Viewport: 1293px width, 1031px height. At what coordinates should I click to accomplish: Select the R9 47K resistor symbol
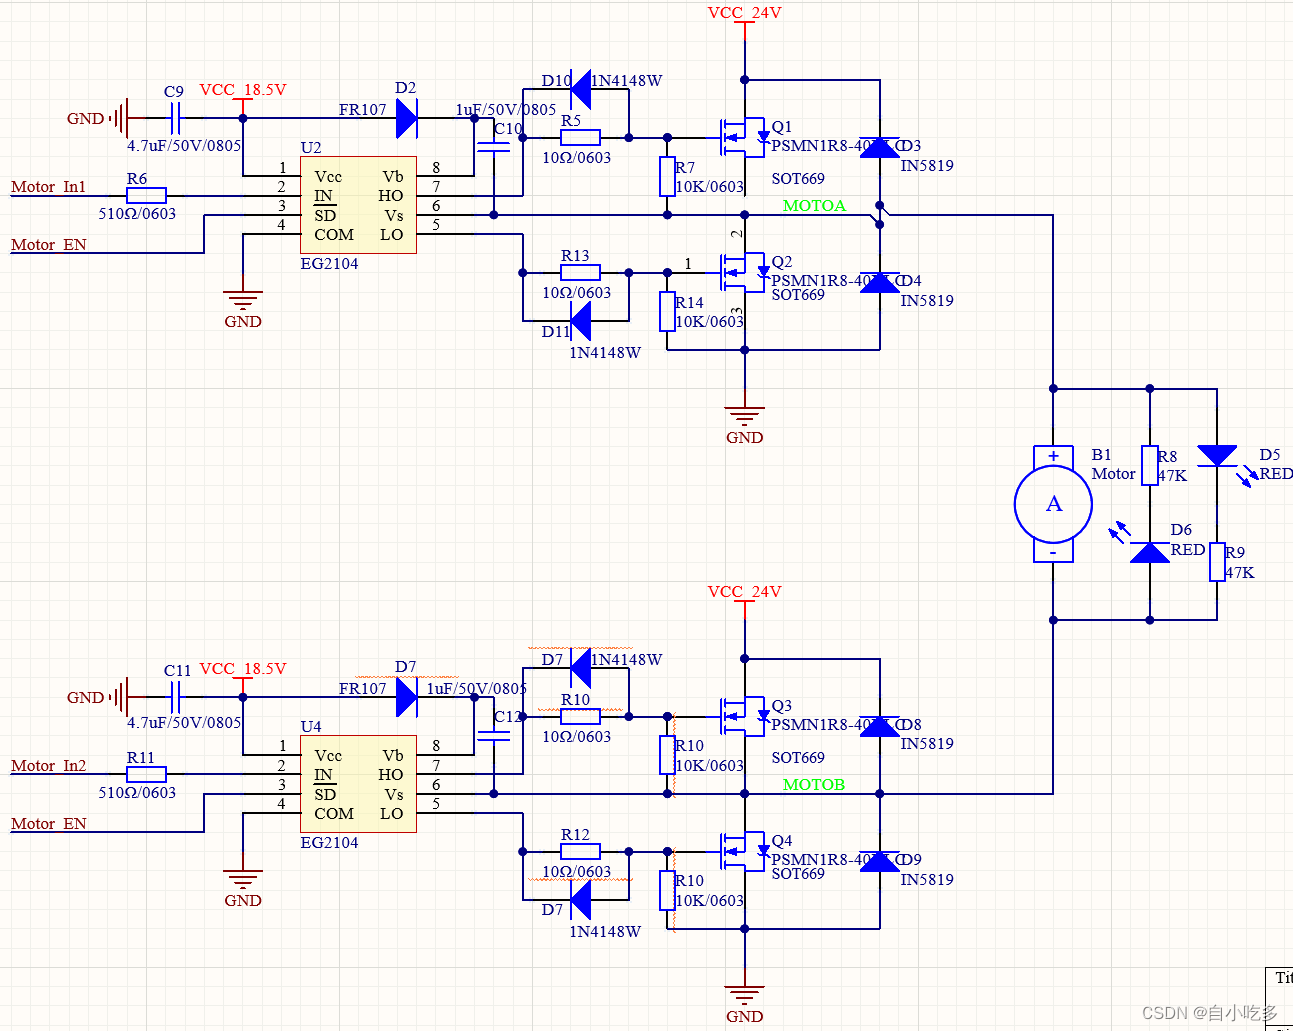(1217, 562)
